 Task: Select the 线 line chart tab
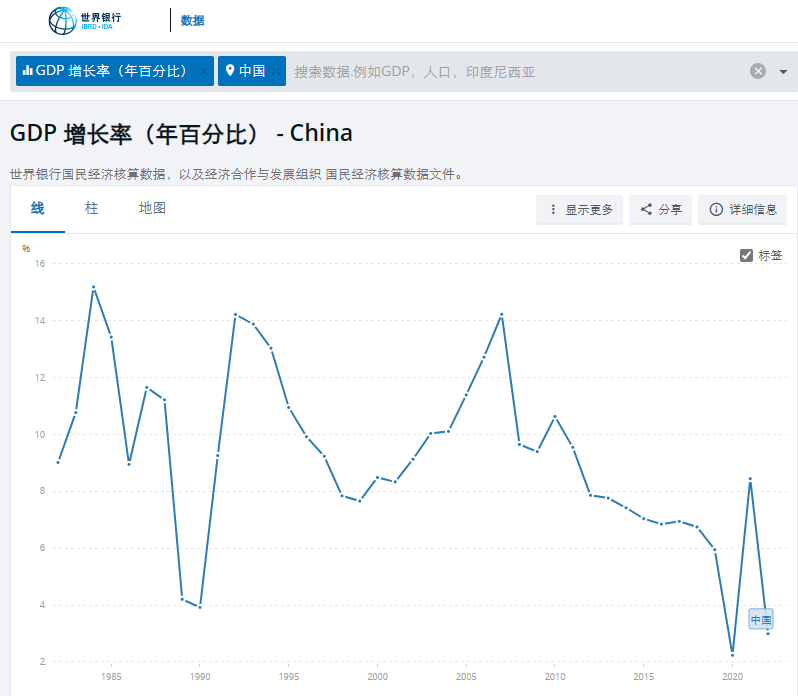coord(38,208)
